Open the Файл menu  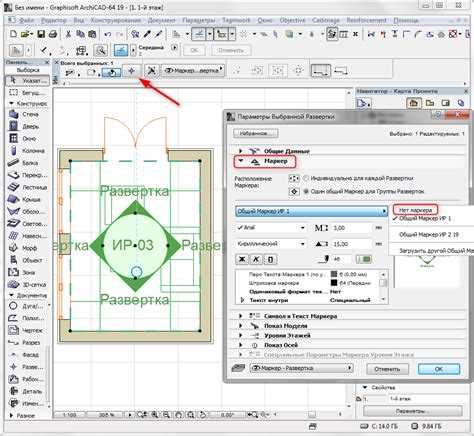(x=26, y=20)
